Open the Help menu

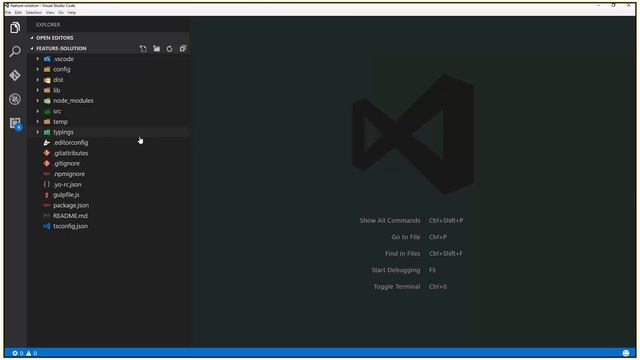pyautogui.click(x=72, y=13)
